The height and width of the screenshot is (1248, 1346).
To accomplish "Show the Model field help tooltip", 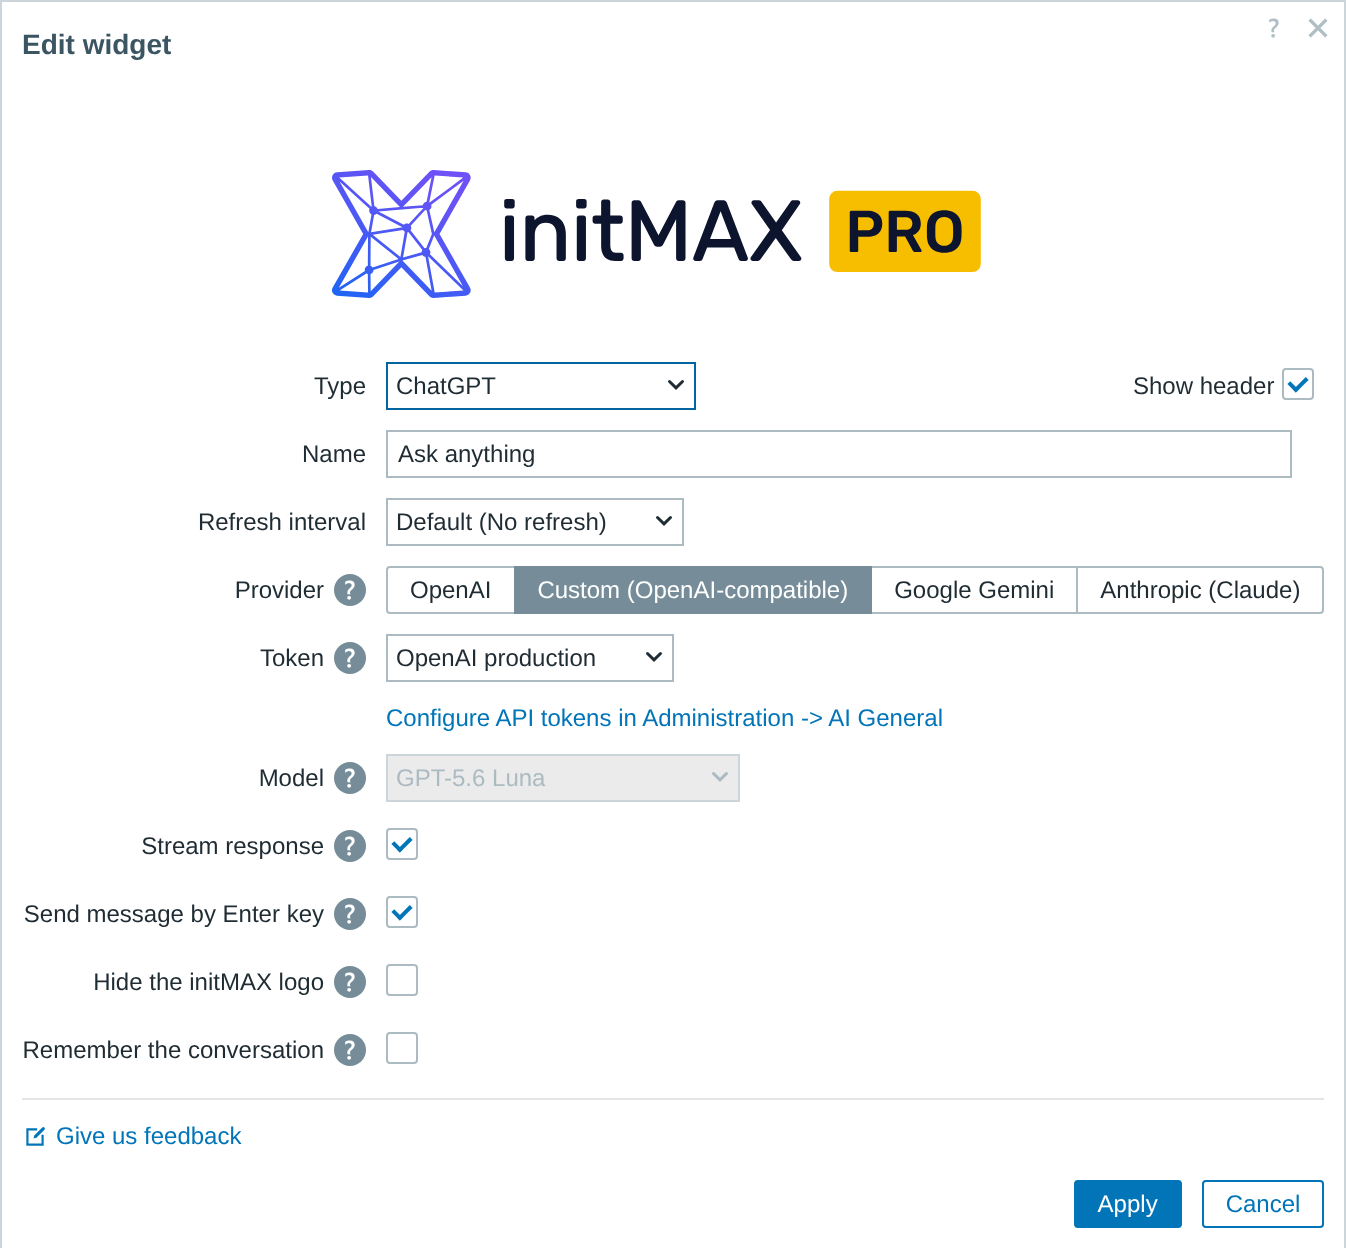I will coord(350,778).
